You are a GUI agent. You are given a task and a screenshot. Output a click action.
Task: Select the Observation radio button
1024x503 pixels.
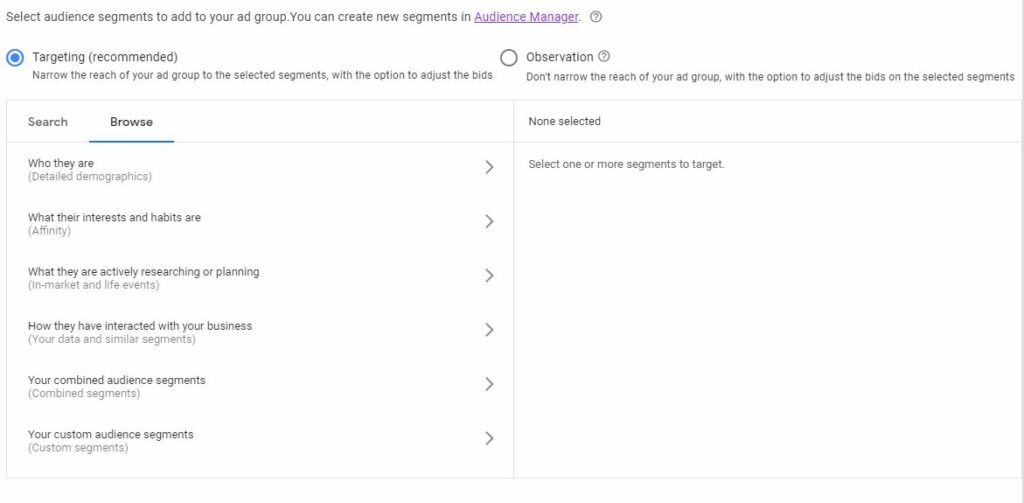pos(509,58)
